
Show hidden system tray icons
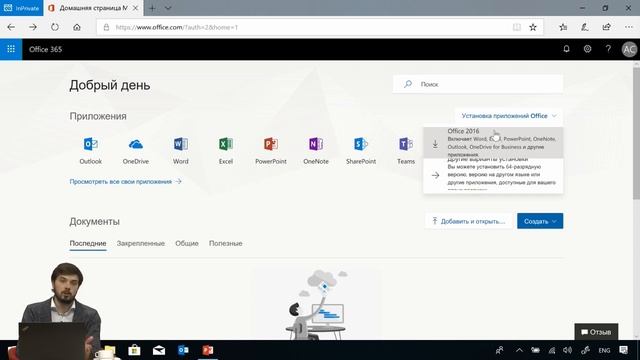point(519,350)
